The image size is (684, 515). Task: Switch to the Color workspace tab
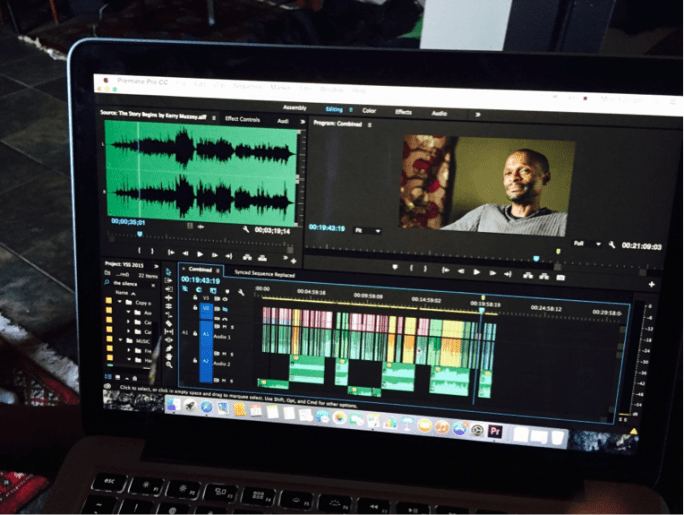[x=369, y=110]
